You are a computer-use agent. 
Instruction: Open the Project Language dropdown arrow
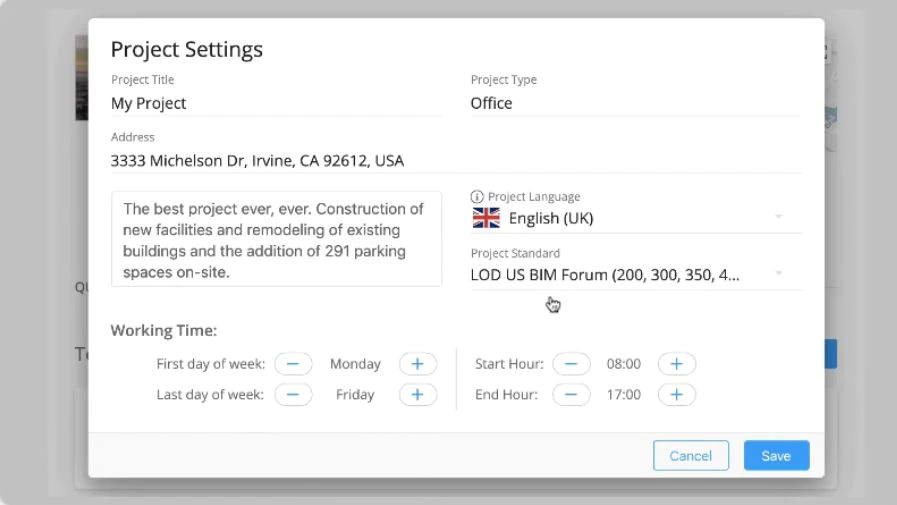point(779,217)
